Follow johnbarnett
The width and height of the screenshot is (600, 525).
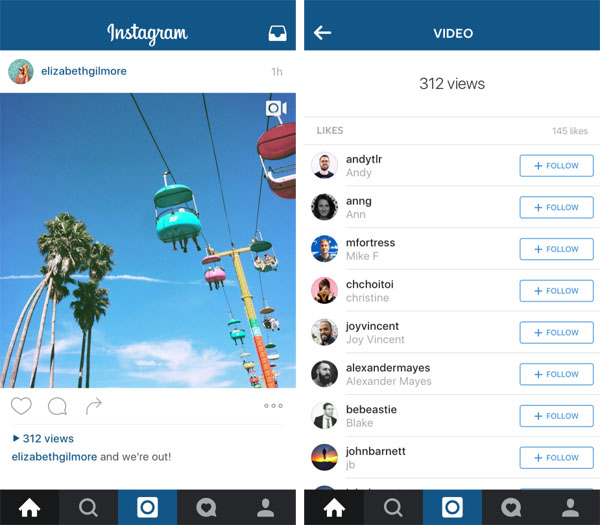[556, 458]
